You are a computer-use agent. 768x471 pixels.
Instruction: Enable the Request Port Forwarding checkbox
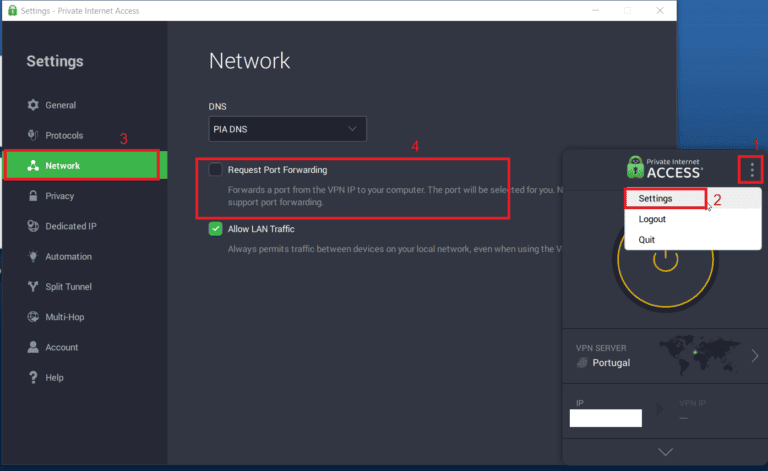pyautogui.click(x=215, y=170)
